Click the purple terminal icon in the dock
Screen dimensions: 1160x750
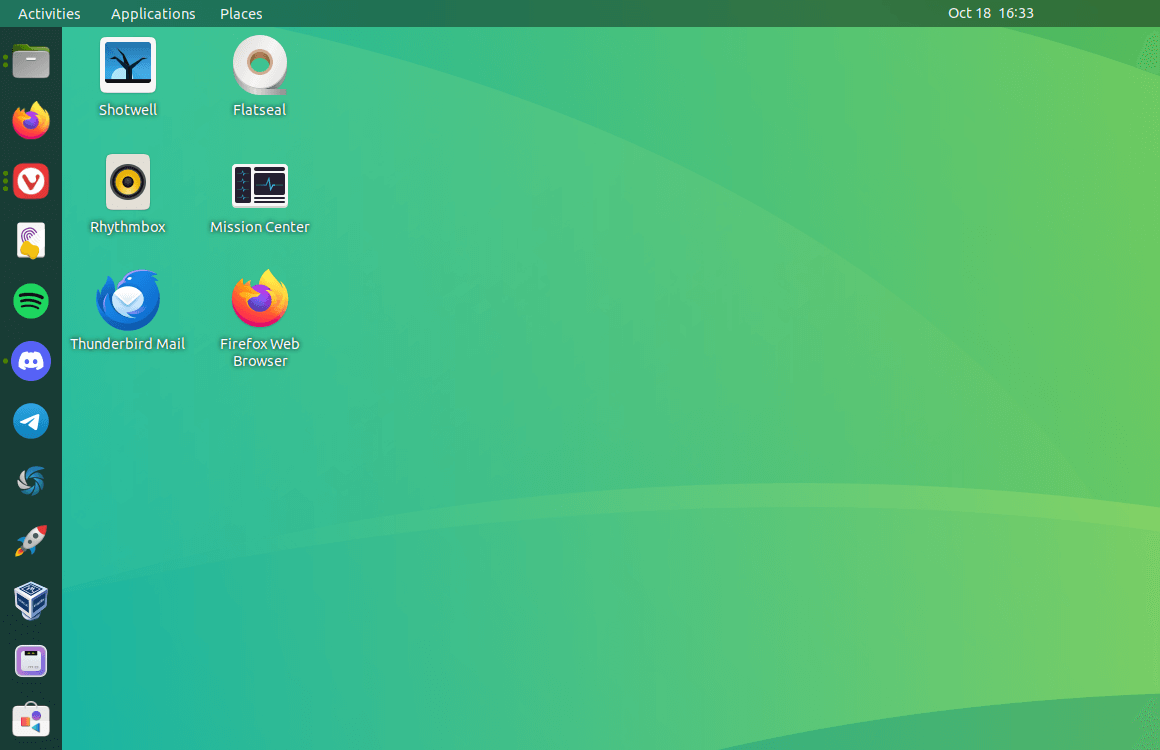point(30,661)
